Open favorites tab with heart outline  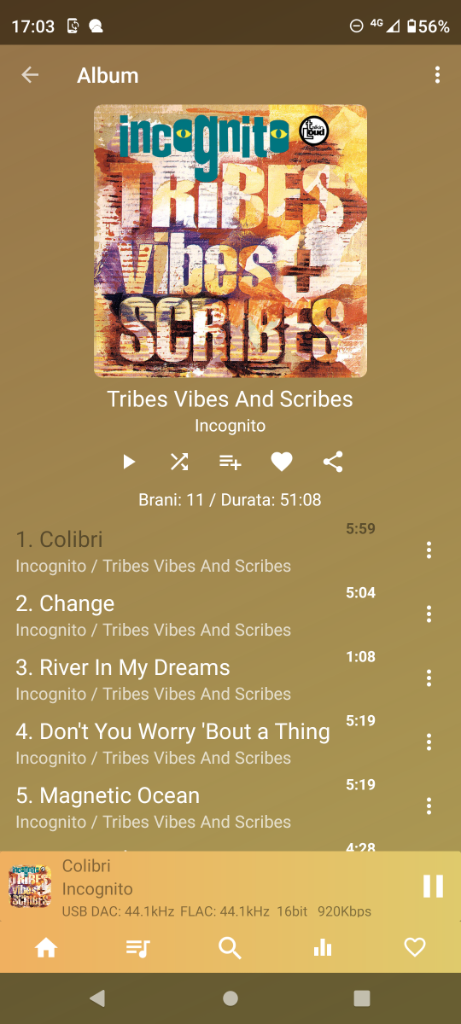pyautogui.click(x=415, y=948)
